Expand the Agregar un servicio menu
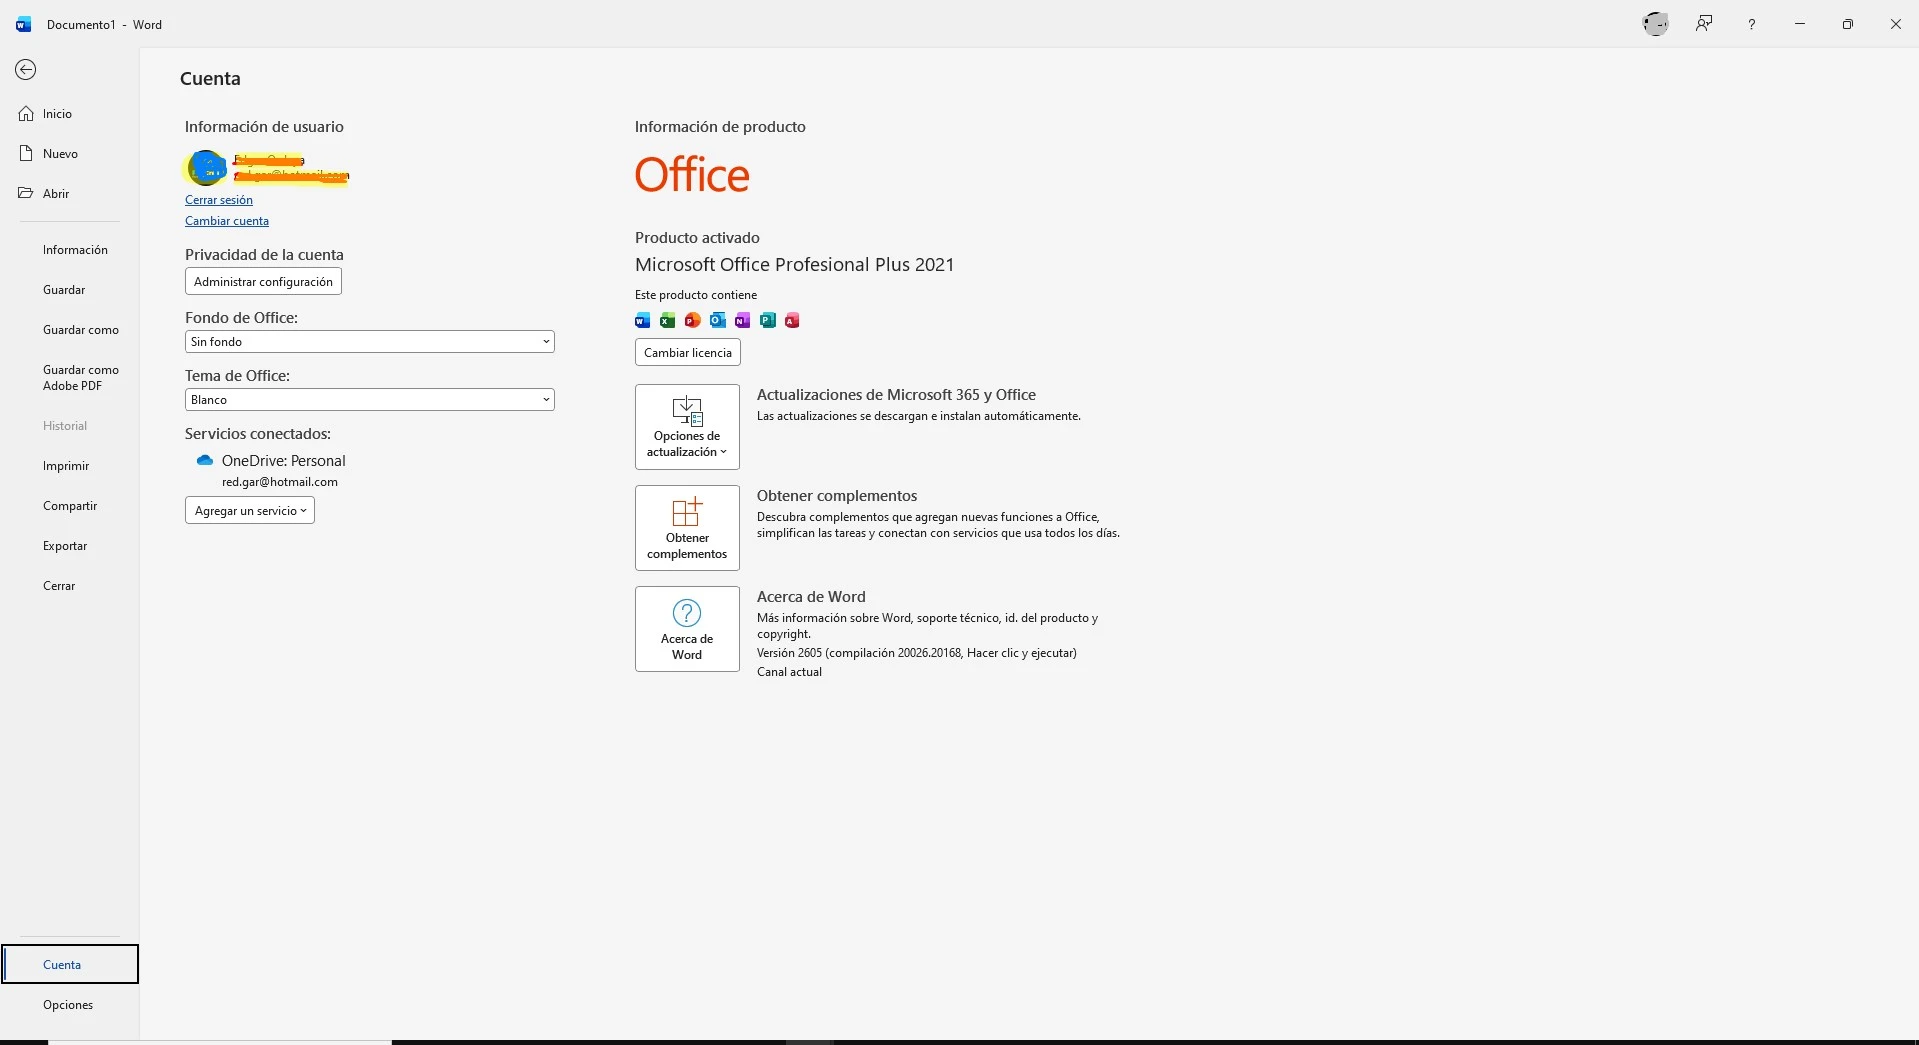 pos(250,510)
